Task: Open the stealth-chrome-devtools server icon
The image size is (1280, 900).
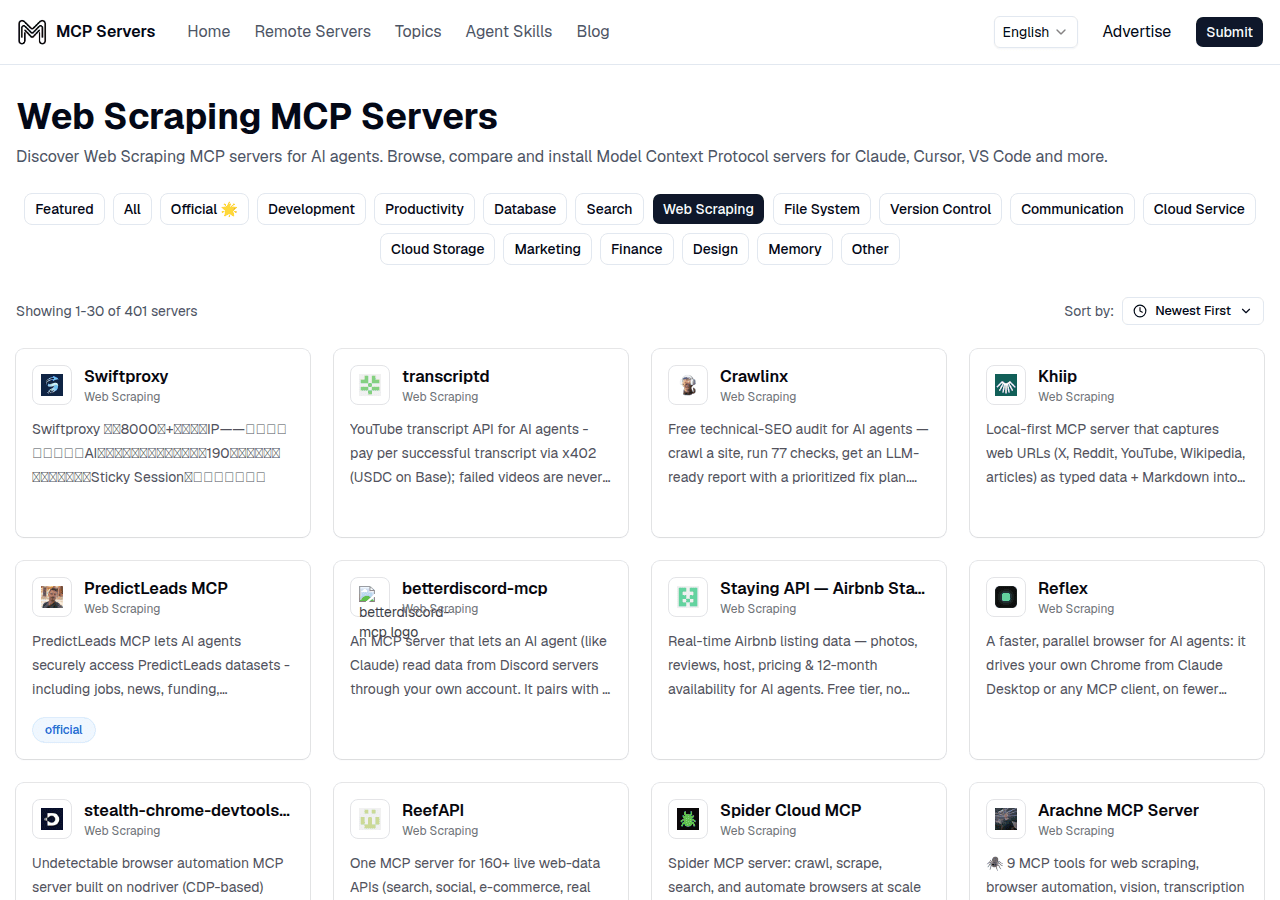Action: pos(52,819)
